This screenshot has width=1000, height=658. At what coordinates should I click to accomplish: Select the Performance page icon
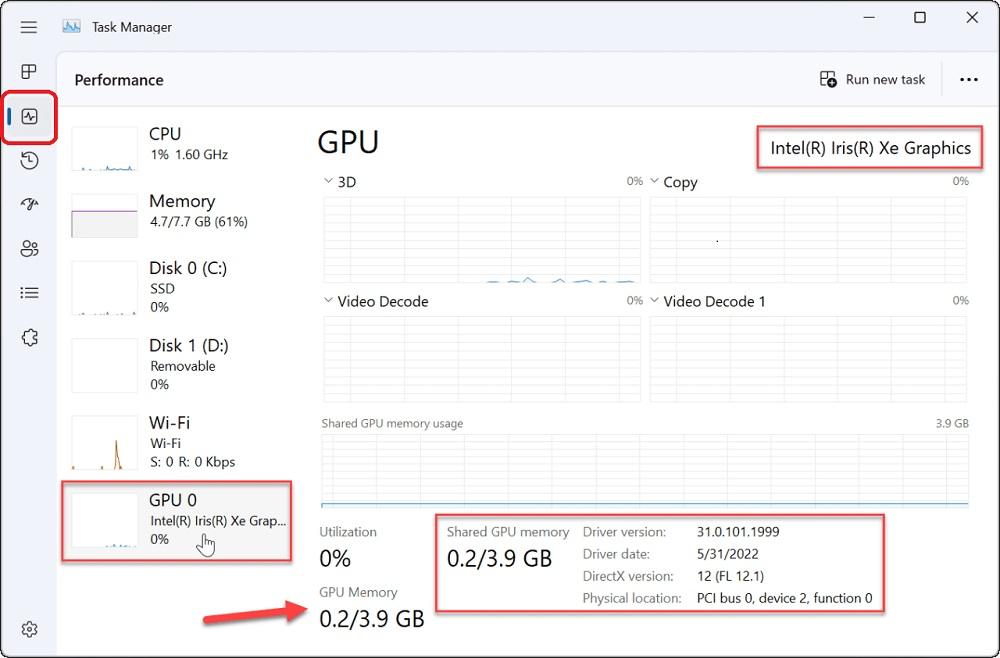coord(29,116)
